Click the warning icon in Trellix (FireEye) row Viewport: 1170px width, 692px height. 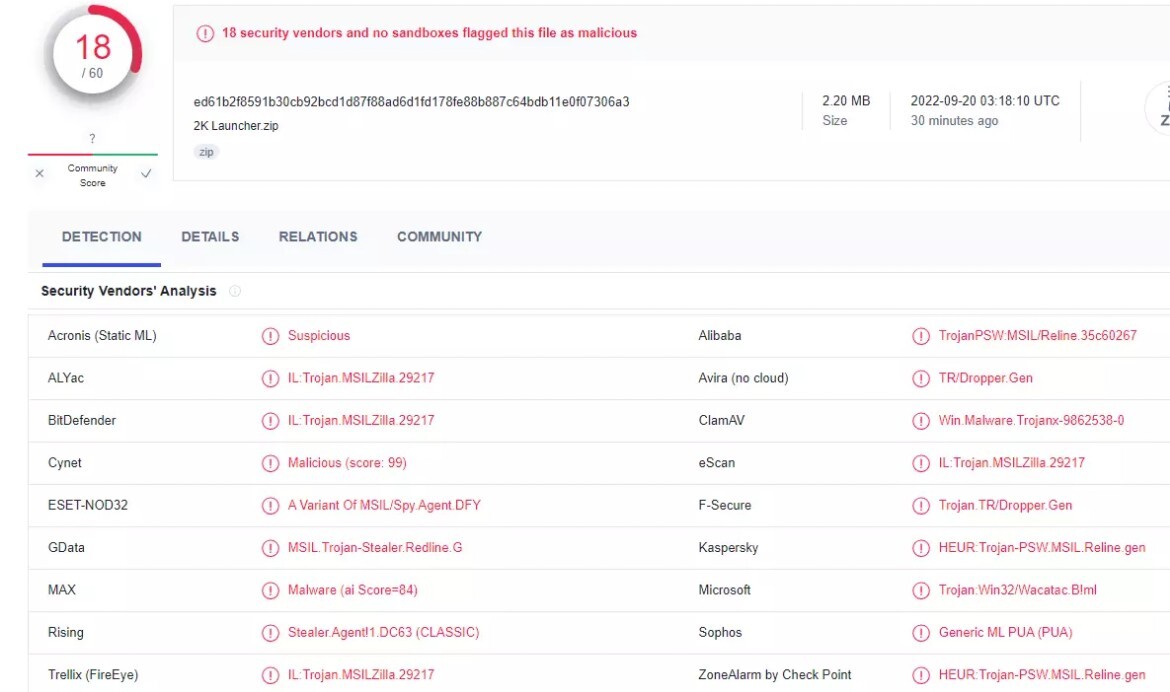pyautogui.click(x=270, y=675)
